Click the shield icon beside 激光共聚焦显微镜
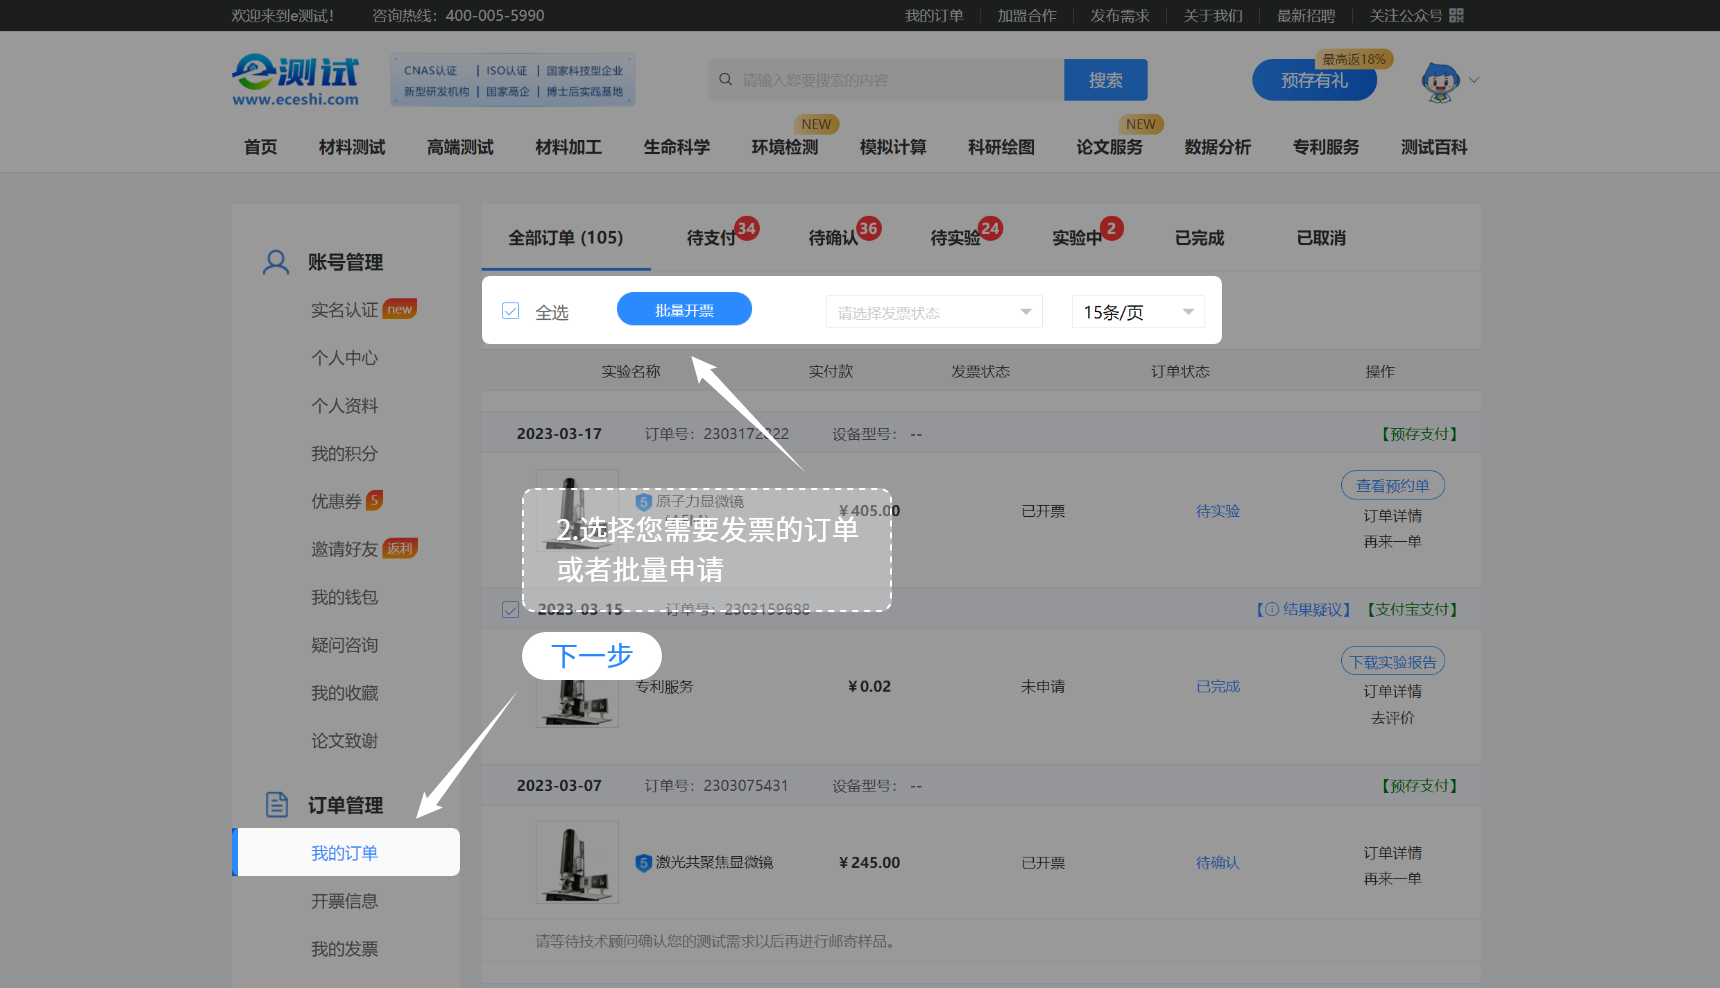The height and width of the screenshot is (988, 1720). tap(644, 863)
